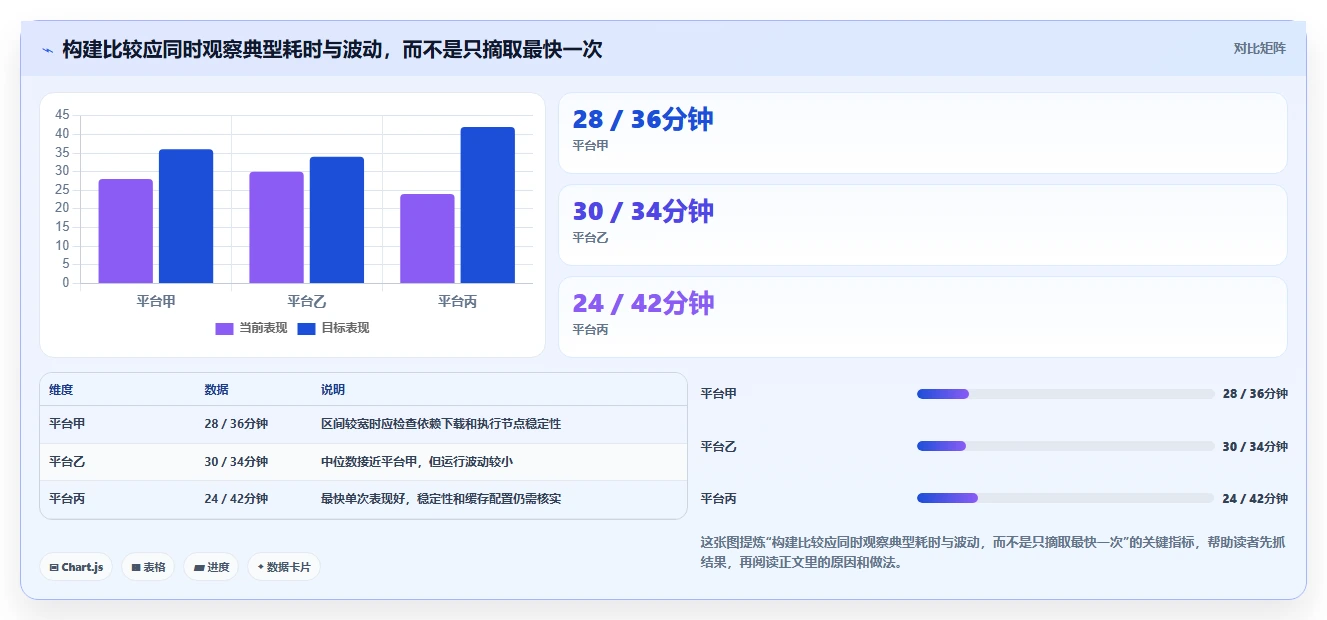1327x620 pixels.
Task: Click the lightning icon beside the title
Action: [47, 50]
